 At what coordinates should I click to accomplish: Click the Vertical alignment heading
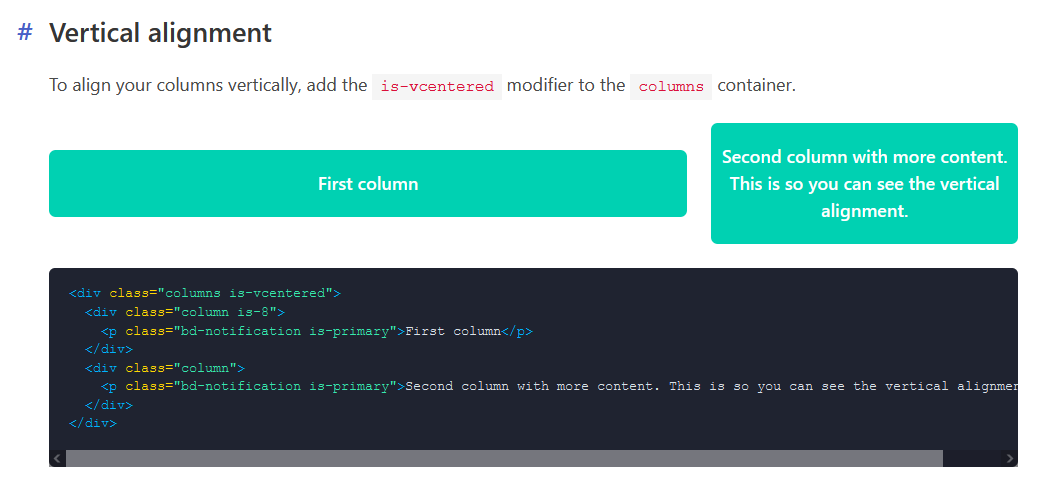(x=160, y=33)
